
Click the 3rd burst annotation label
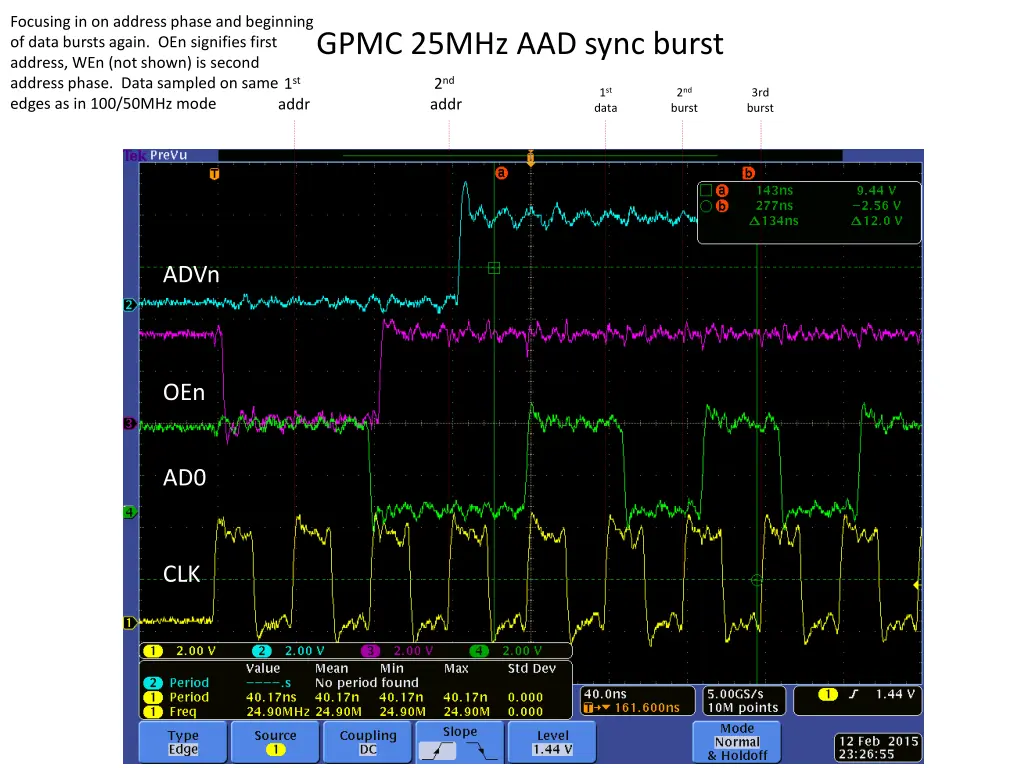(760, 100)
